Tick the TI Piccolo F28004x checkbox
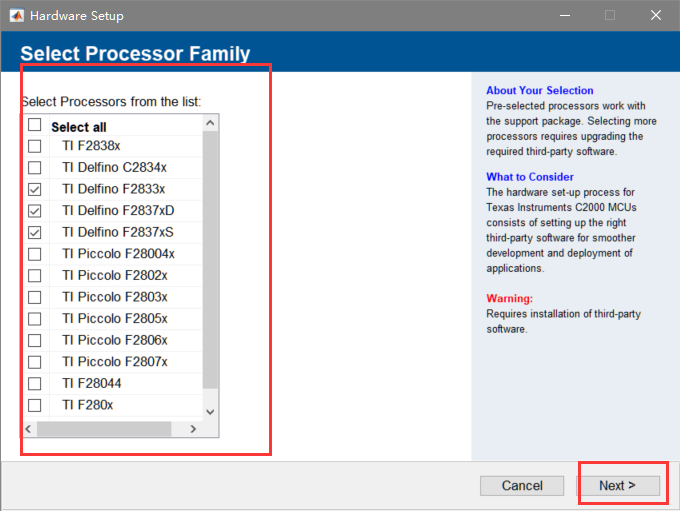The image size is (680, 511). 35,254
